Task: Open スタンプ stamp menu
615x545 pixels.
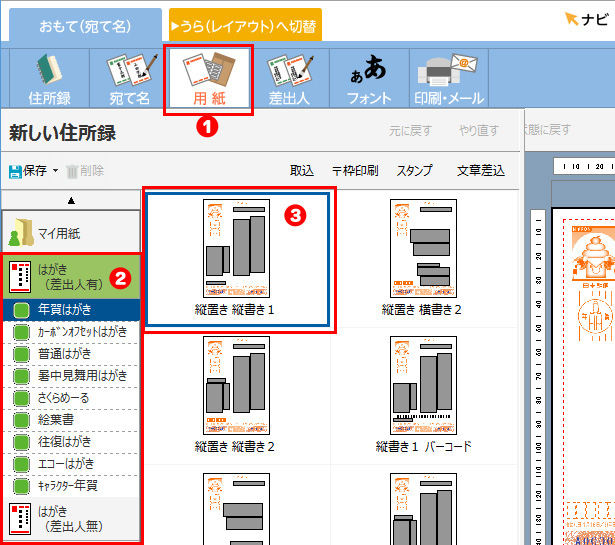Action: tap(414, 171)
